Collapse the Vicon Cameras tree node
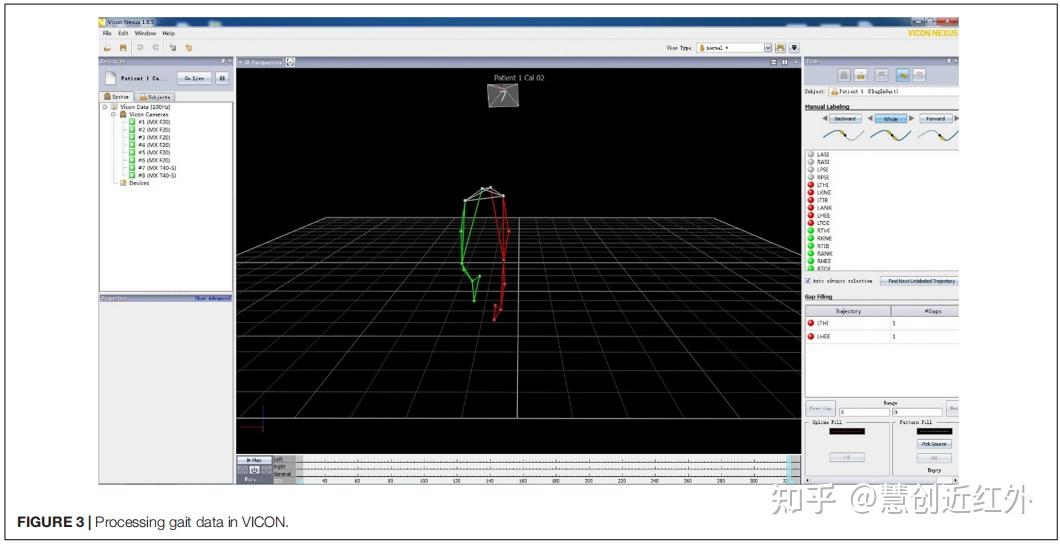The width and height of the screenshot is (1060, 544). click(x=114, y=115)
